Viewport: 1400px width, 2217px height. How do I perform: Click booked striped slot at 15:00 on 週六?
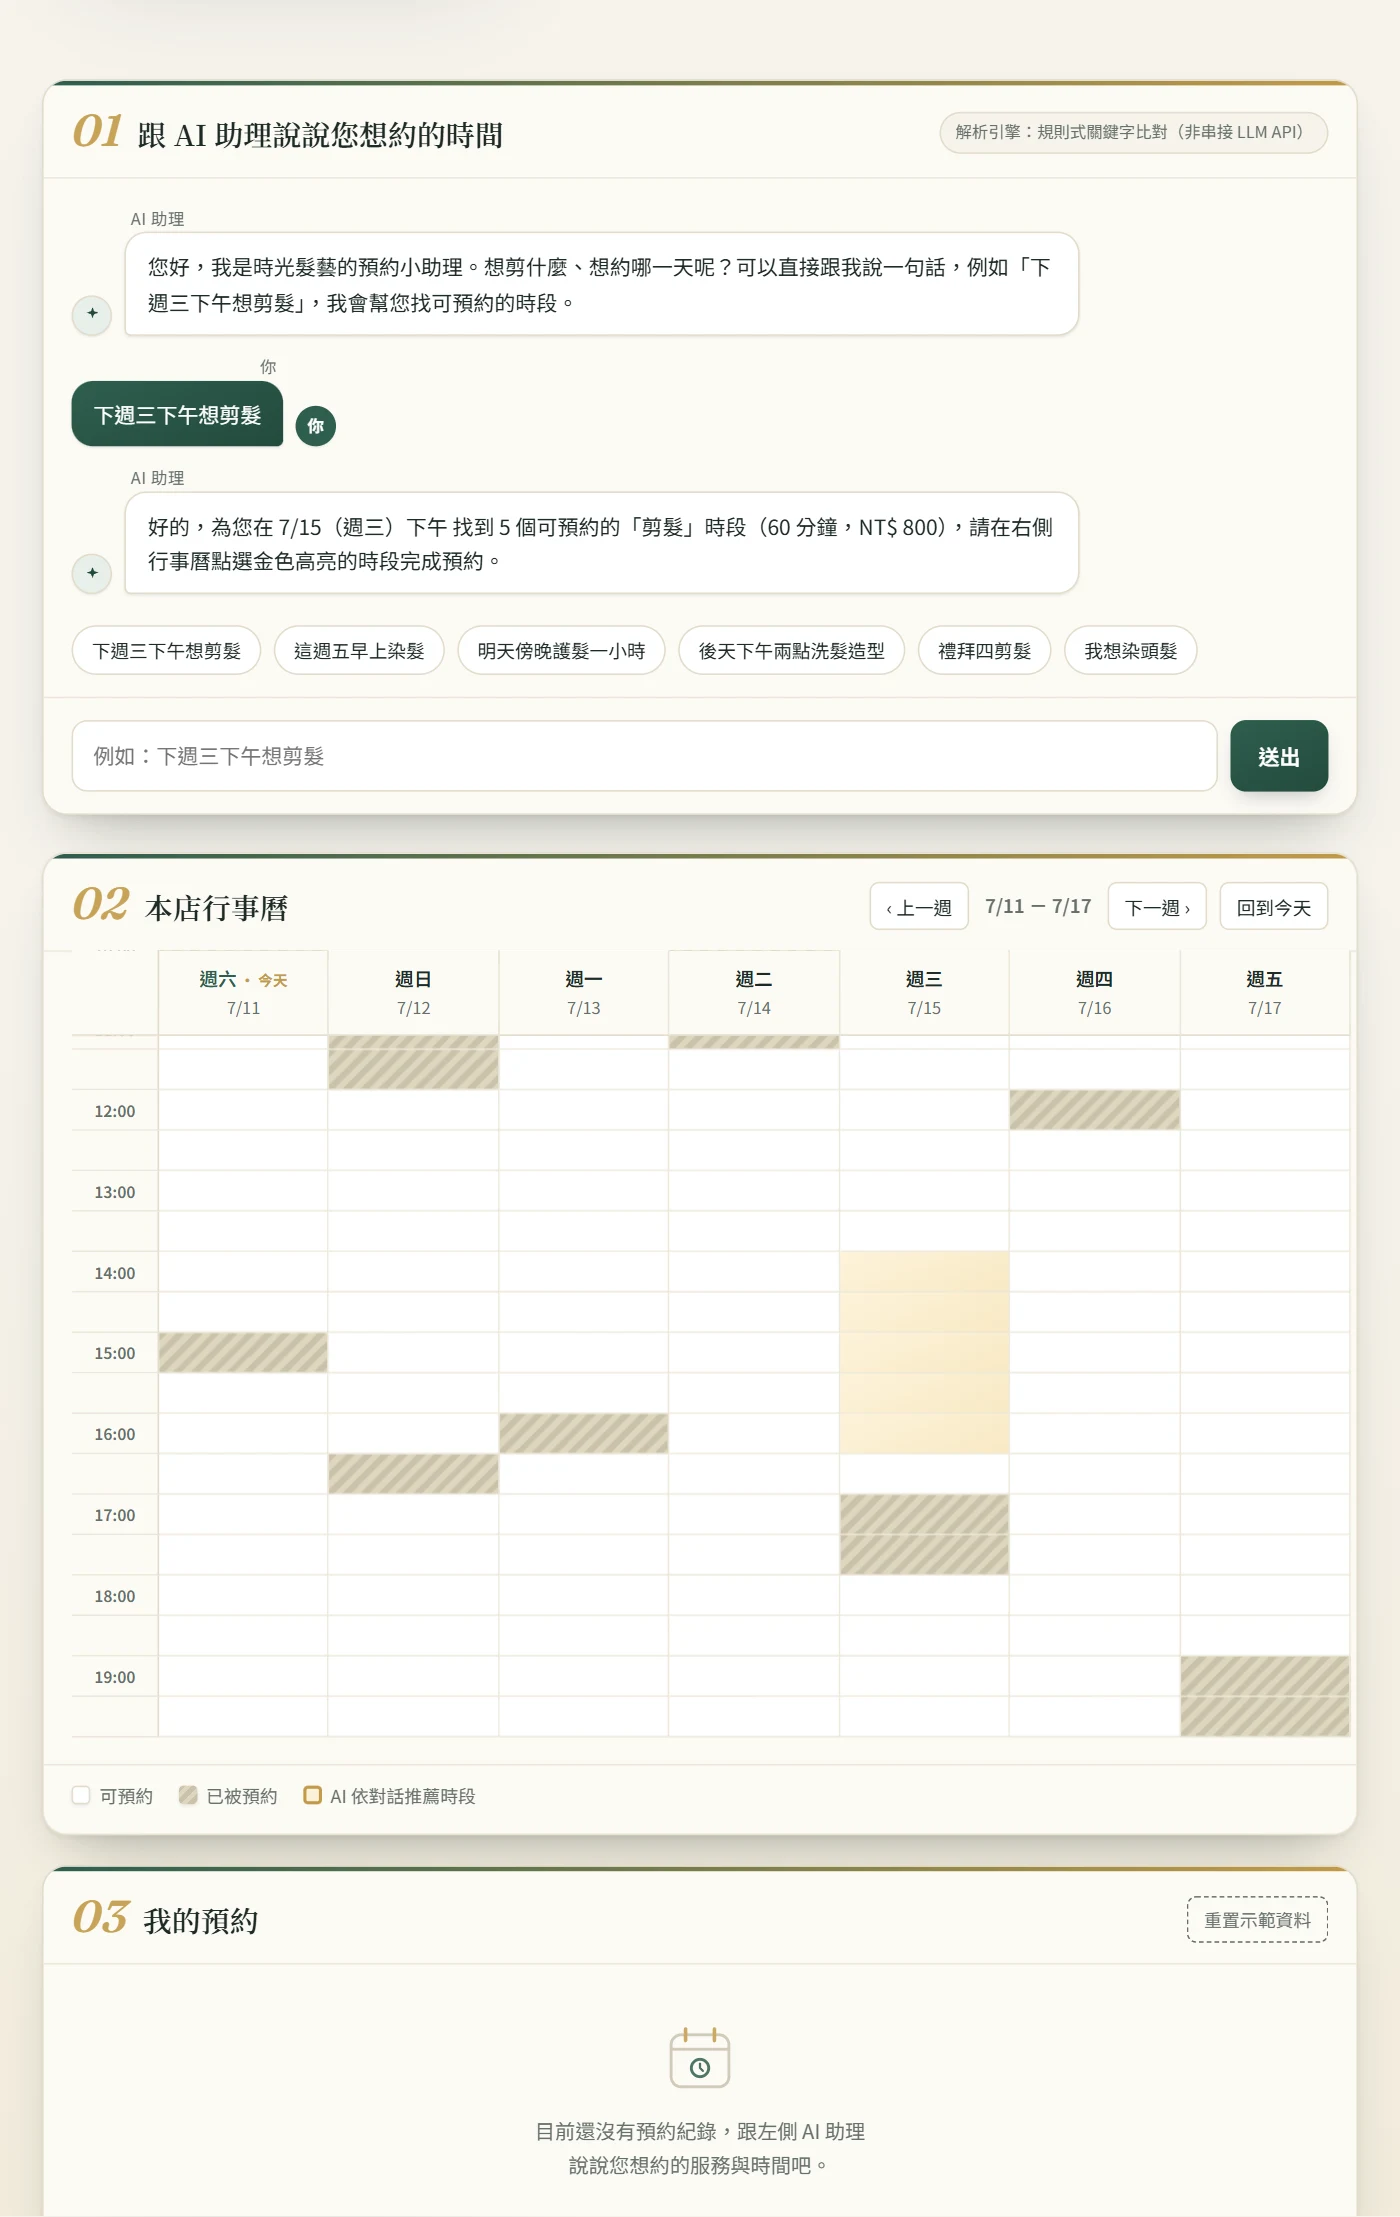[243, 1353]
